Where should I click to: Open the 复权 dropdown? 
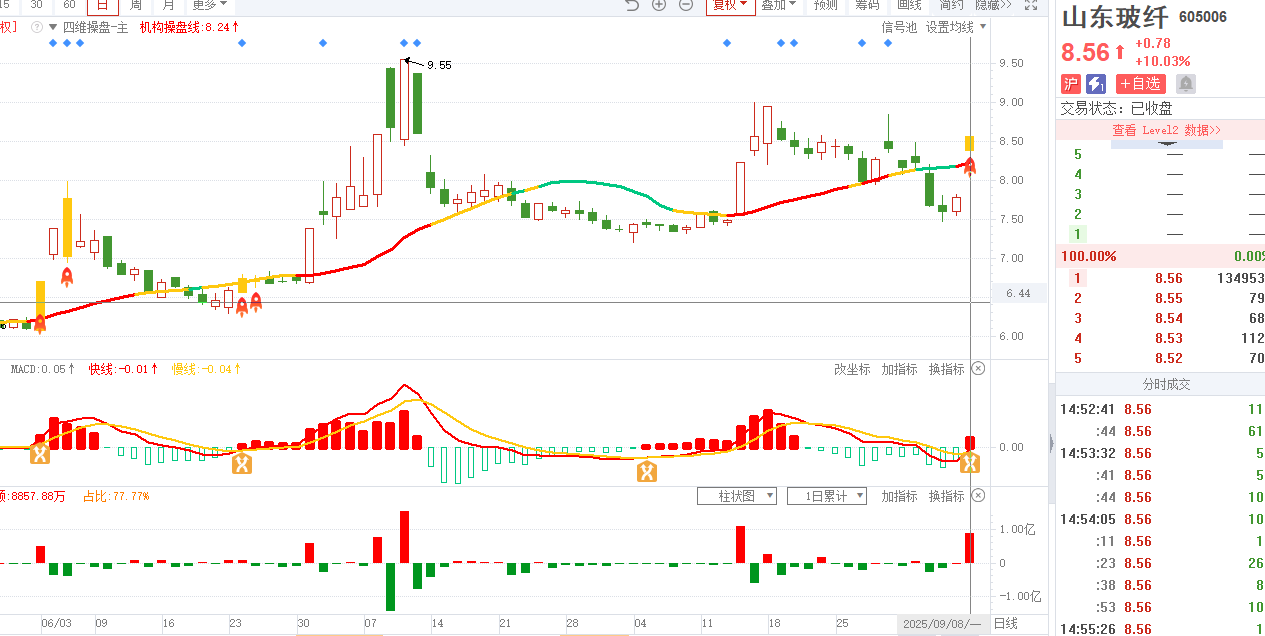tap(728, 5)
